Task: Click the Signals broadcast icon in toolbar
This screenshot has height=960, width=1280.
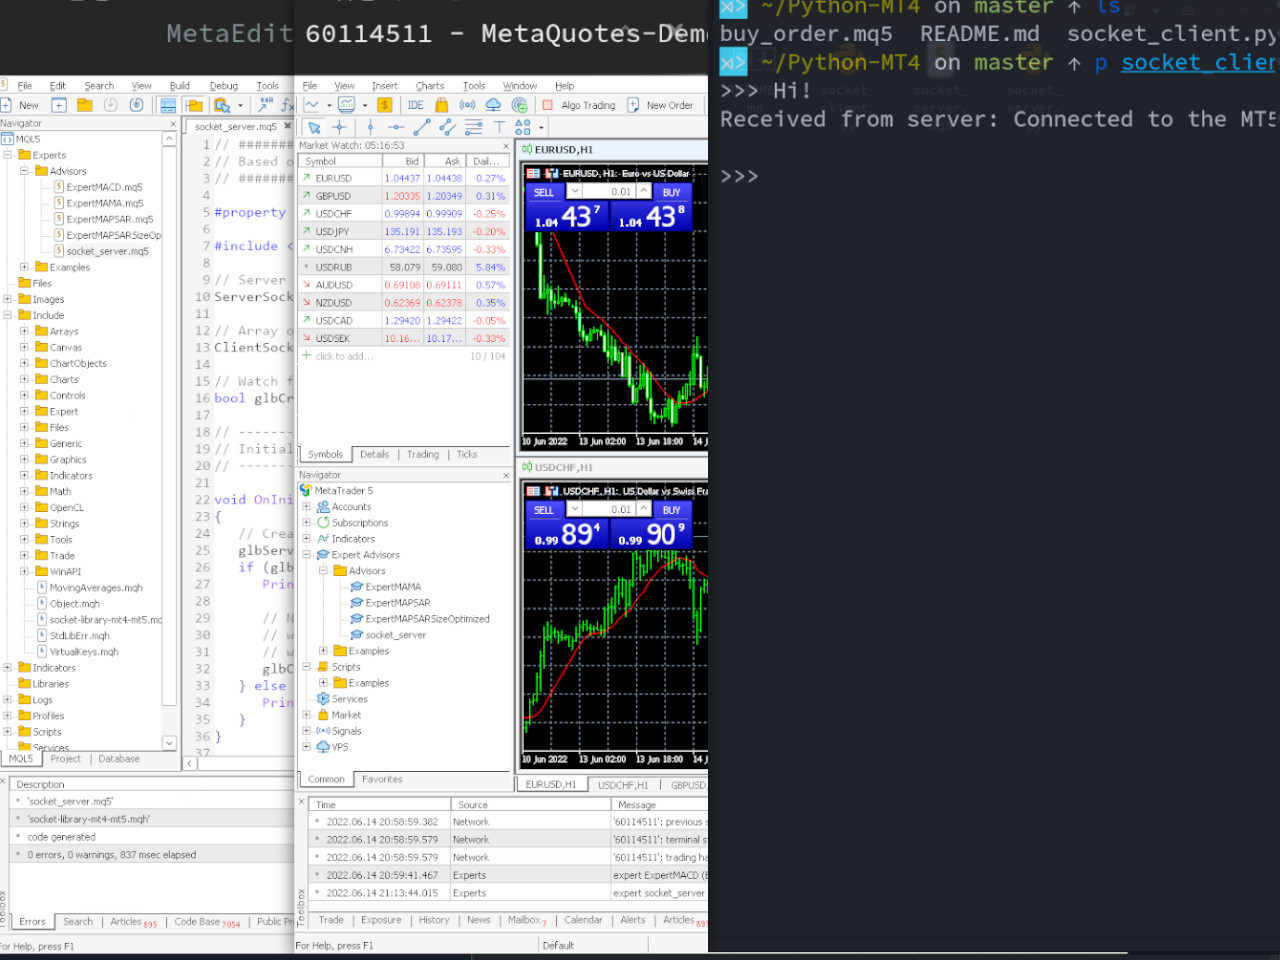Action: click(467, 105)
